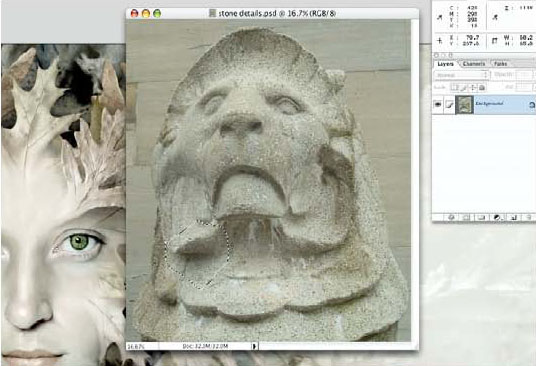Delete layer using trash icon
Image resolution: width=536 pixels, height=366 pixels.
[528, 217]
